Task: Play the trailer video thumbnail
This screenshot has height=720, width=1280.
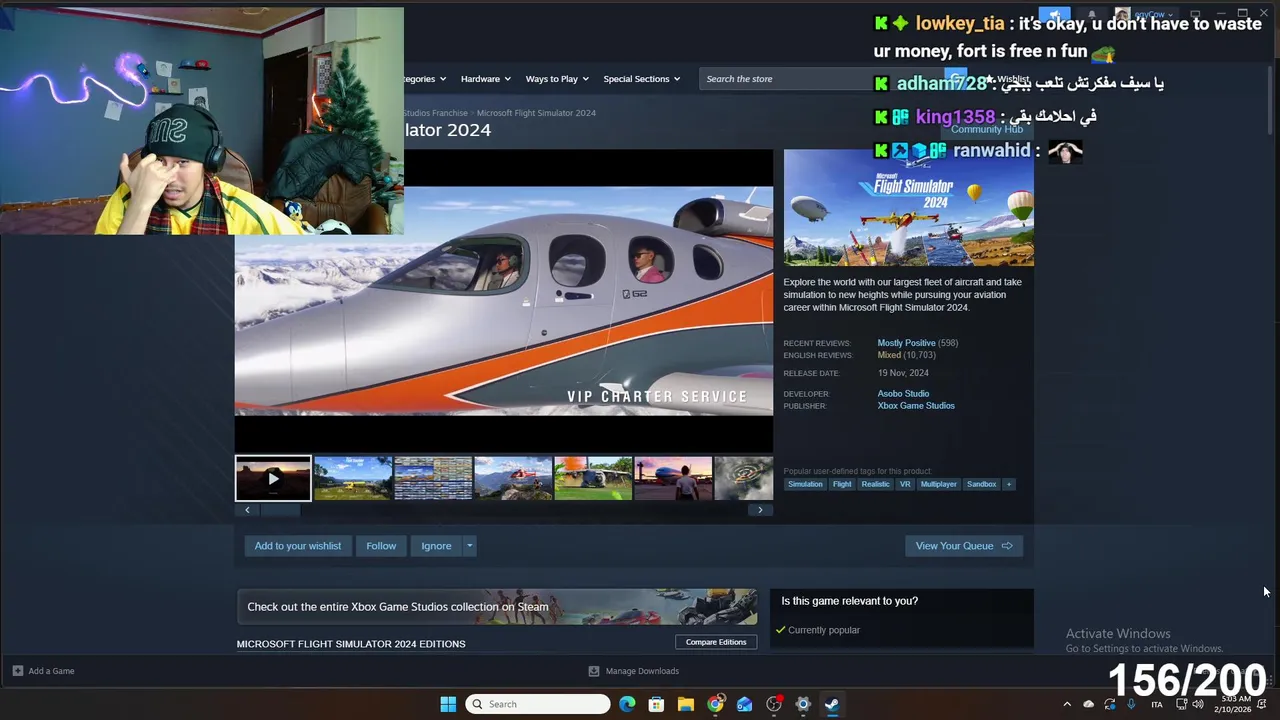Action: (273, 478)
